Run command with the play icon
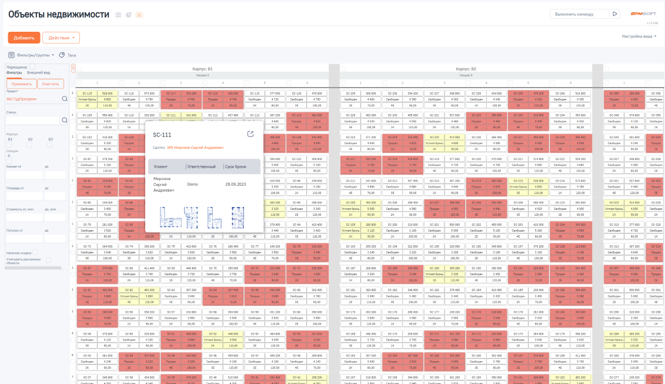Screen dimensions: 665x384 coord(615,14)
